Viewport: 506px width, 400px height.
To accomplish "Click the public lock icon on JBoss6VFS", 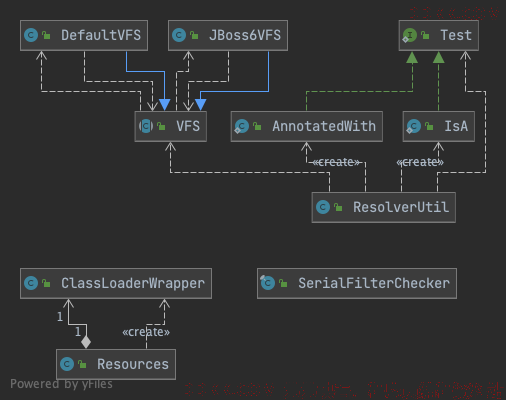I will (194, 35).
